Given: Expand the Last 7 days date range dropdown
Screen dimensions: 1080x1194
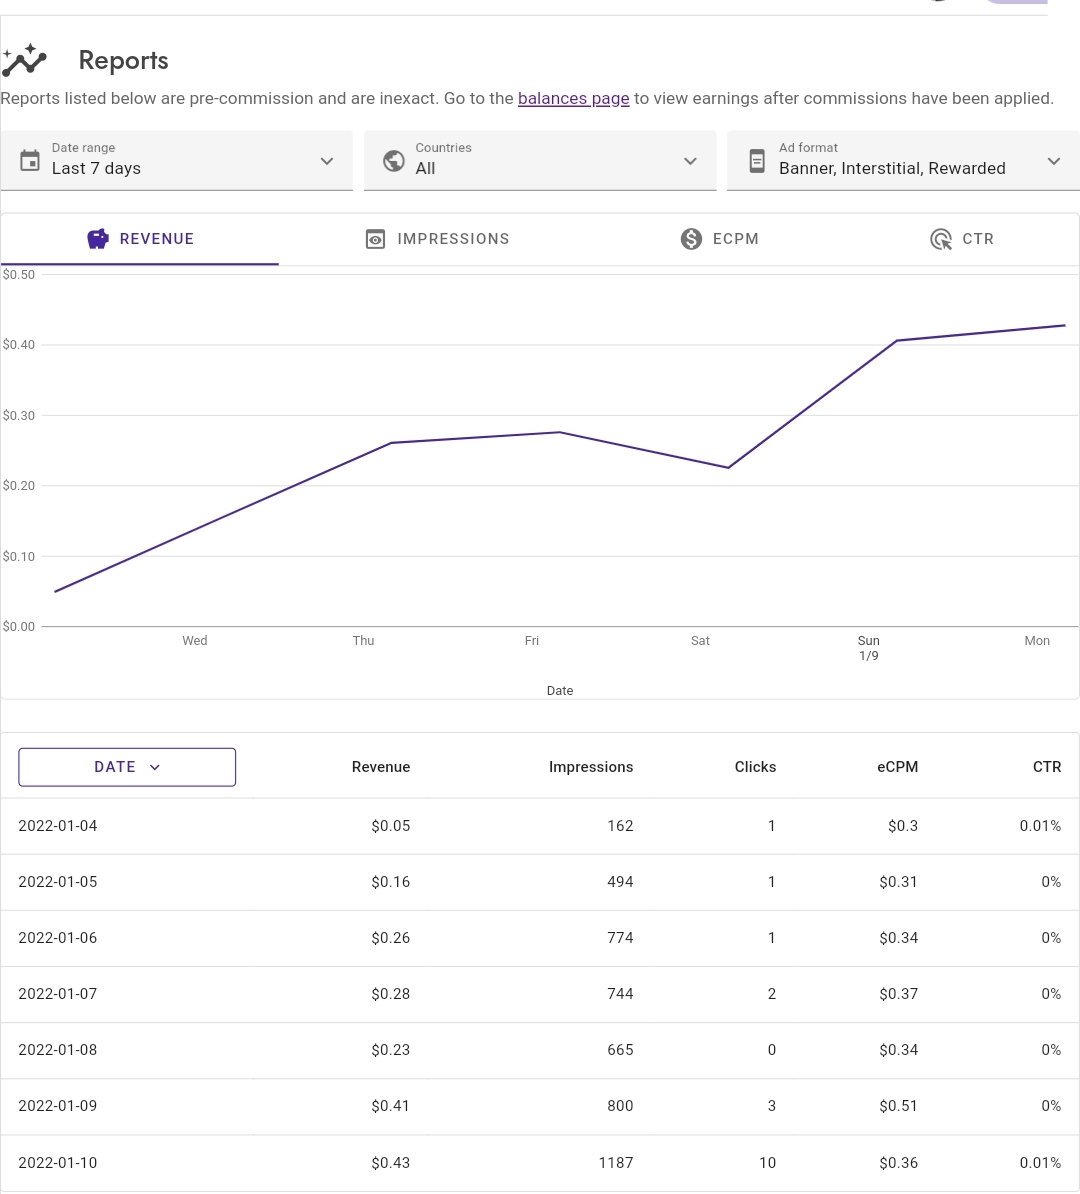Looking at the screenshot, I should point(326,160).
